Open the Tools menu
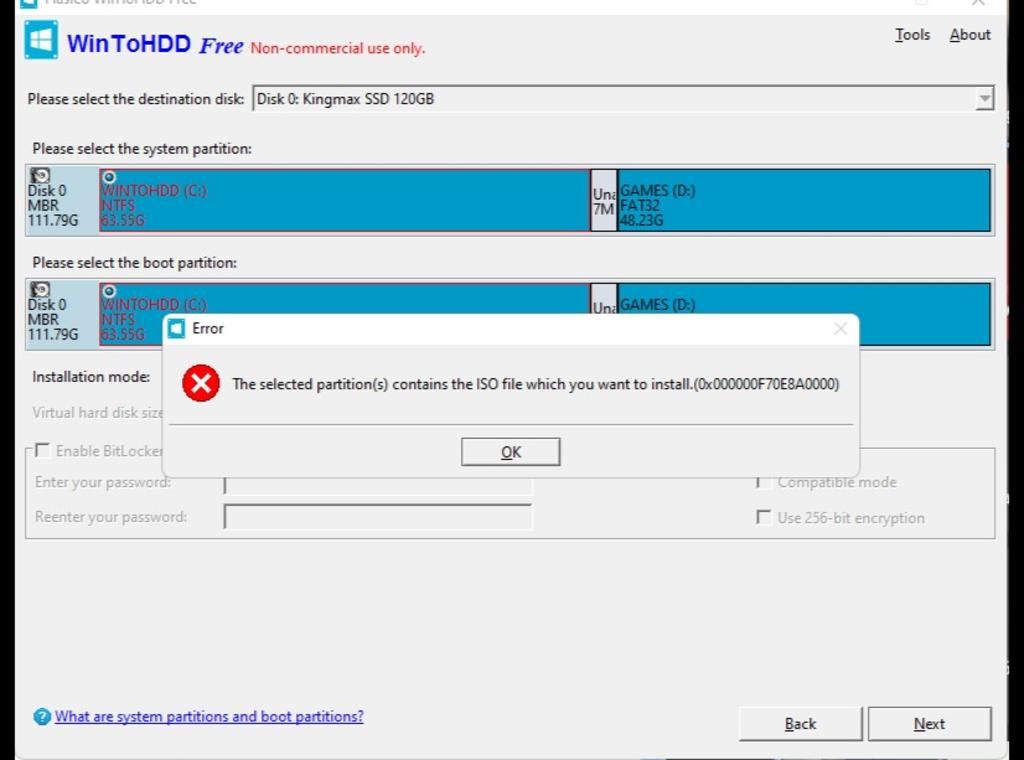This screenshot has width=1024, height=760. coord(912,35)
